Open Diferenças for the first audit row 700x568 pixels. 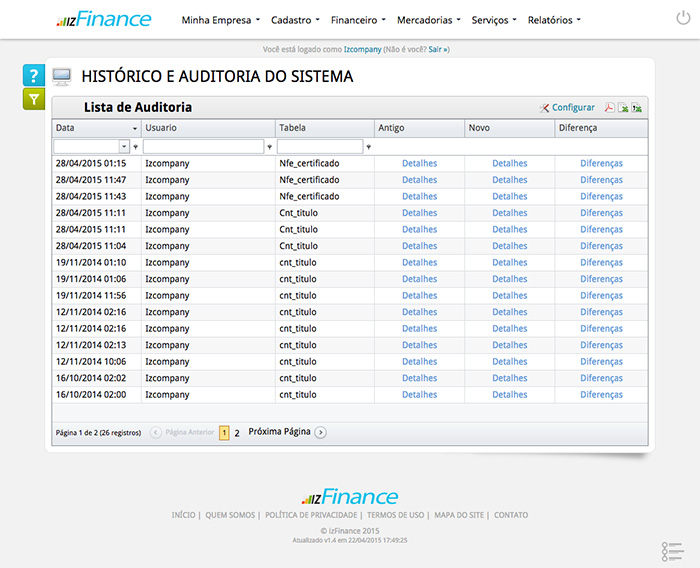pyautogui.click(x=601, y=163)
